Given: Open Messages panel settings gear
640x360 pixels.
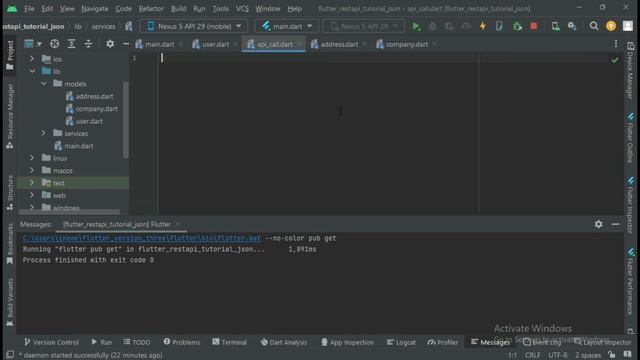Looking at the screenshot, I should pyautogui.click(x=598, y=224).
